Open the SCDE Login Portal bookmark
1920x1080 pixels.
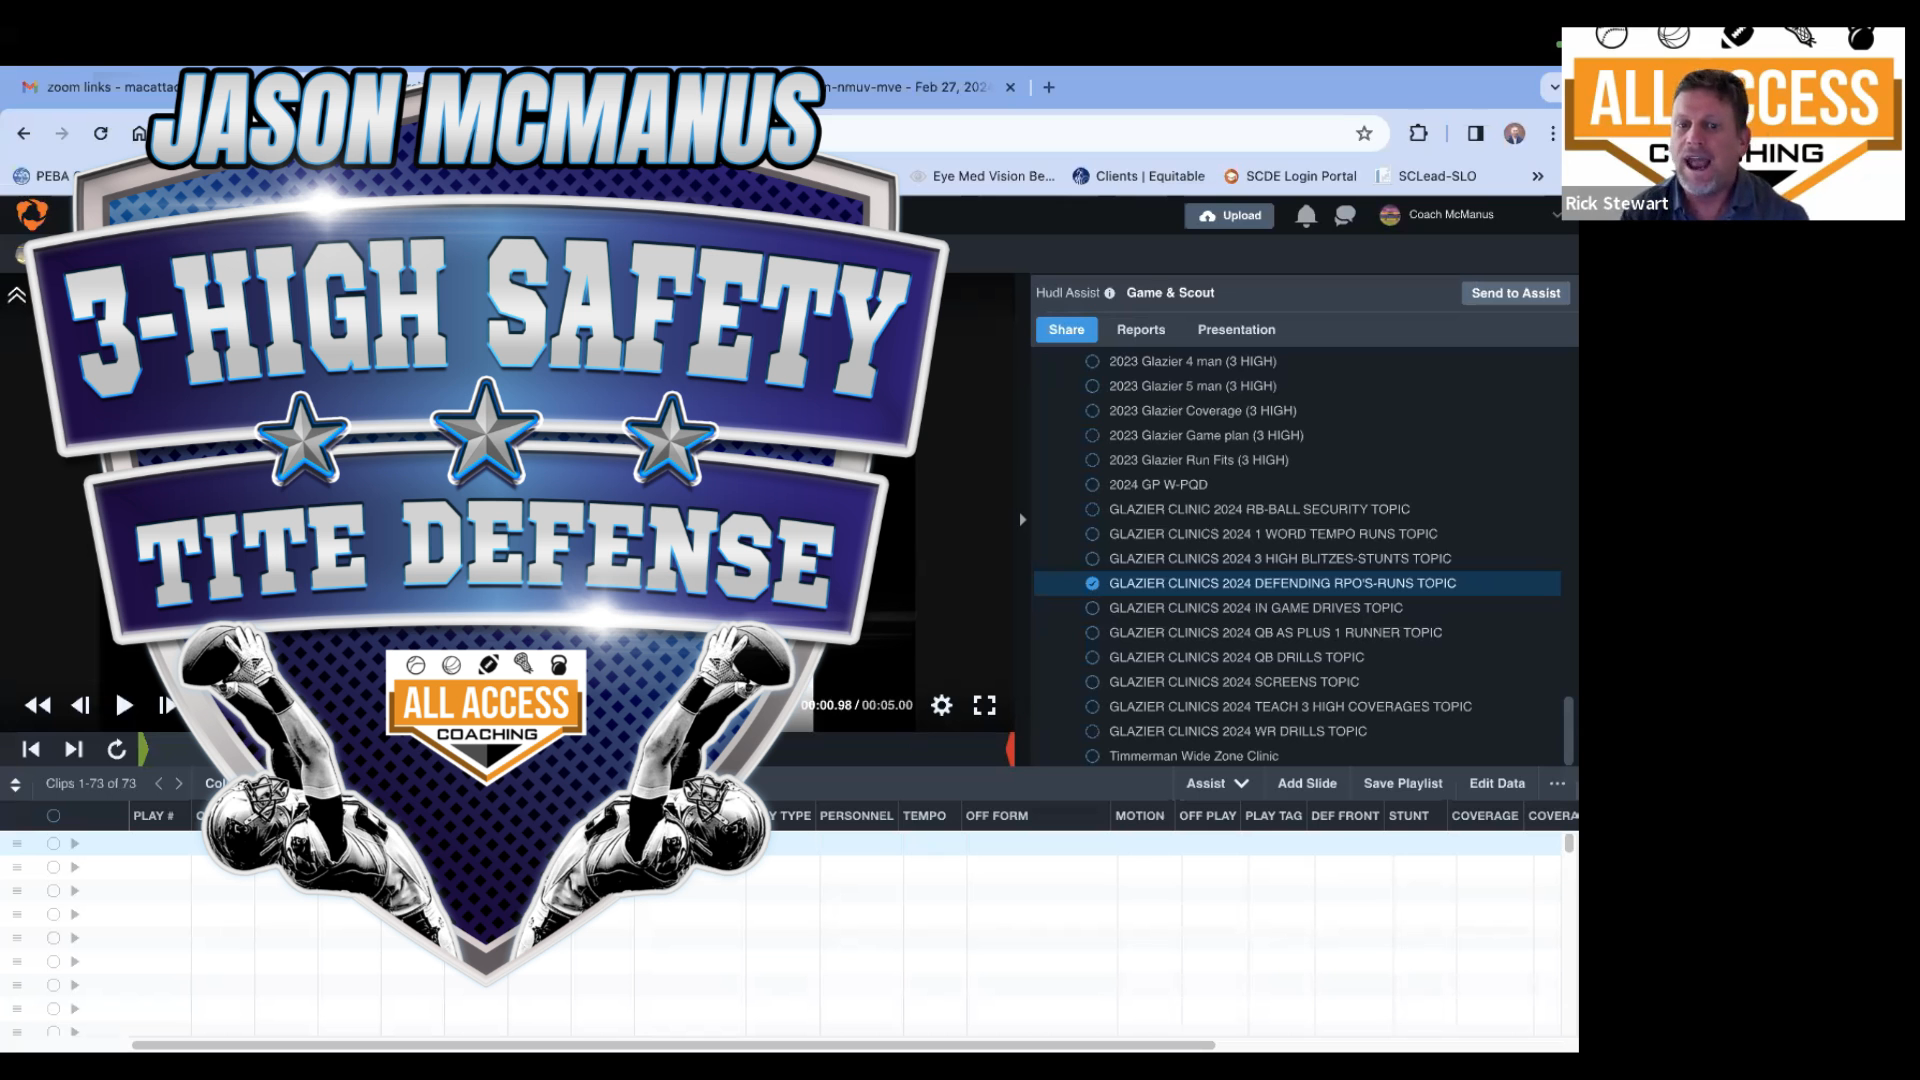click(1290, 176)
